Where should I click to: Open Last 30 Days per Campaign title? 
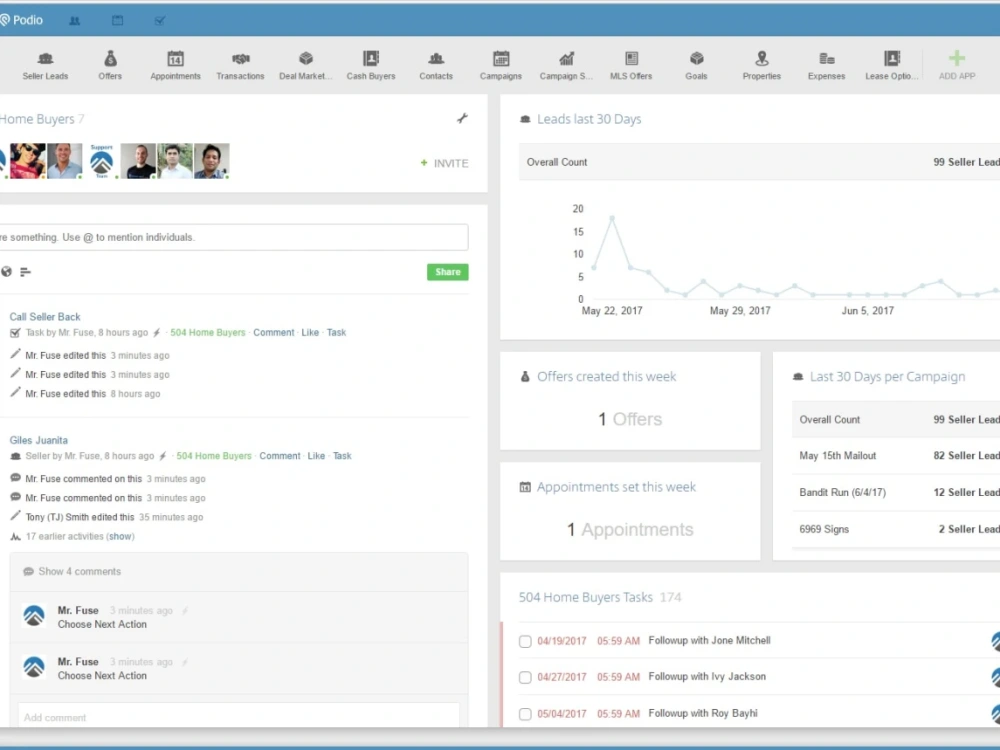(x=887, y=377)
